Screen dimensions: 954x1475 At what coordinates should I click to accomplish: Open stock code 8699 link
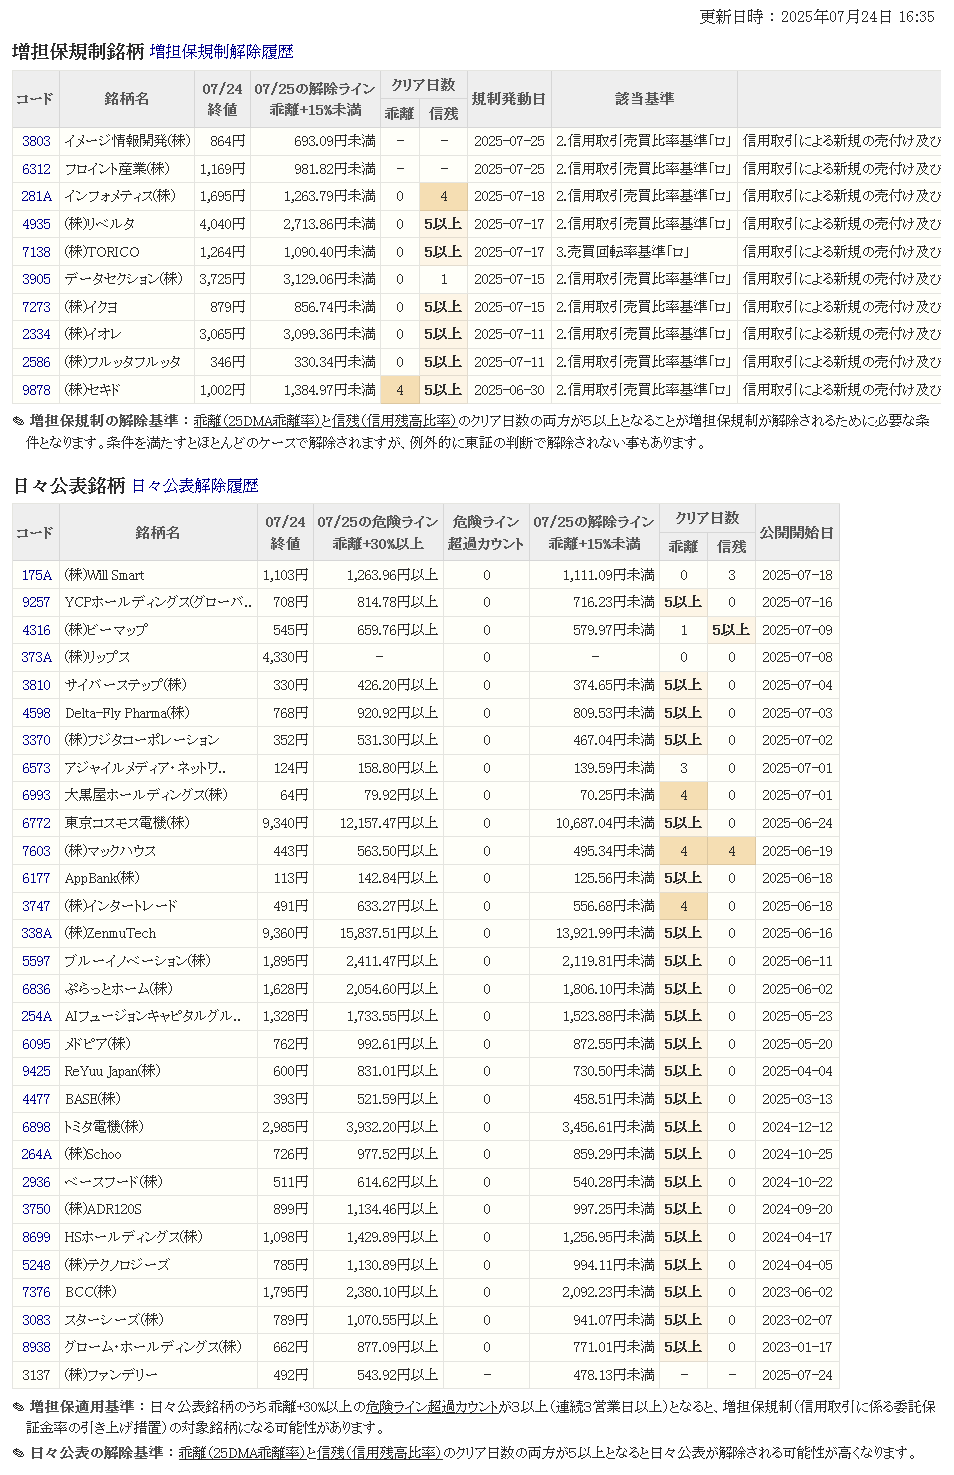click(x=36, y=1237)
